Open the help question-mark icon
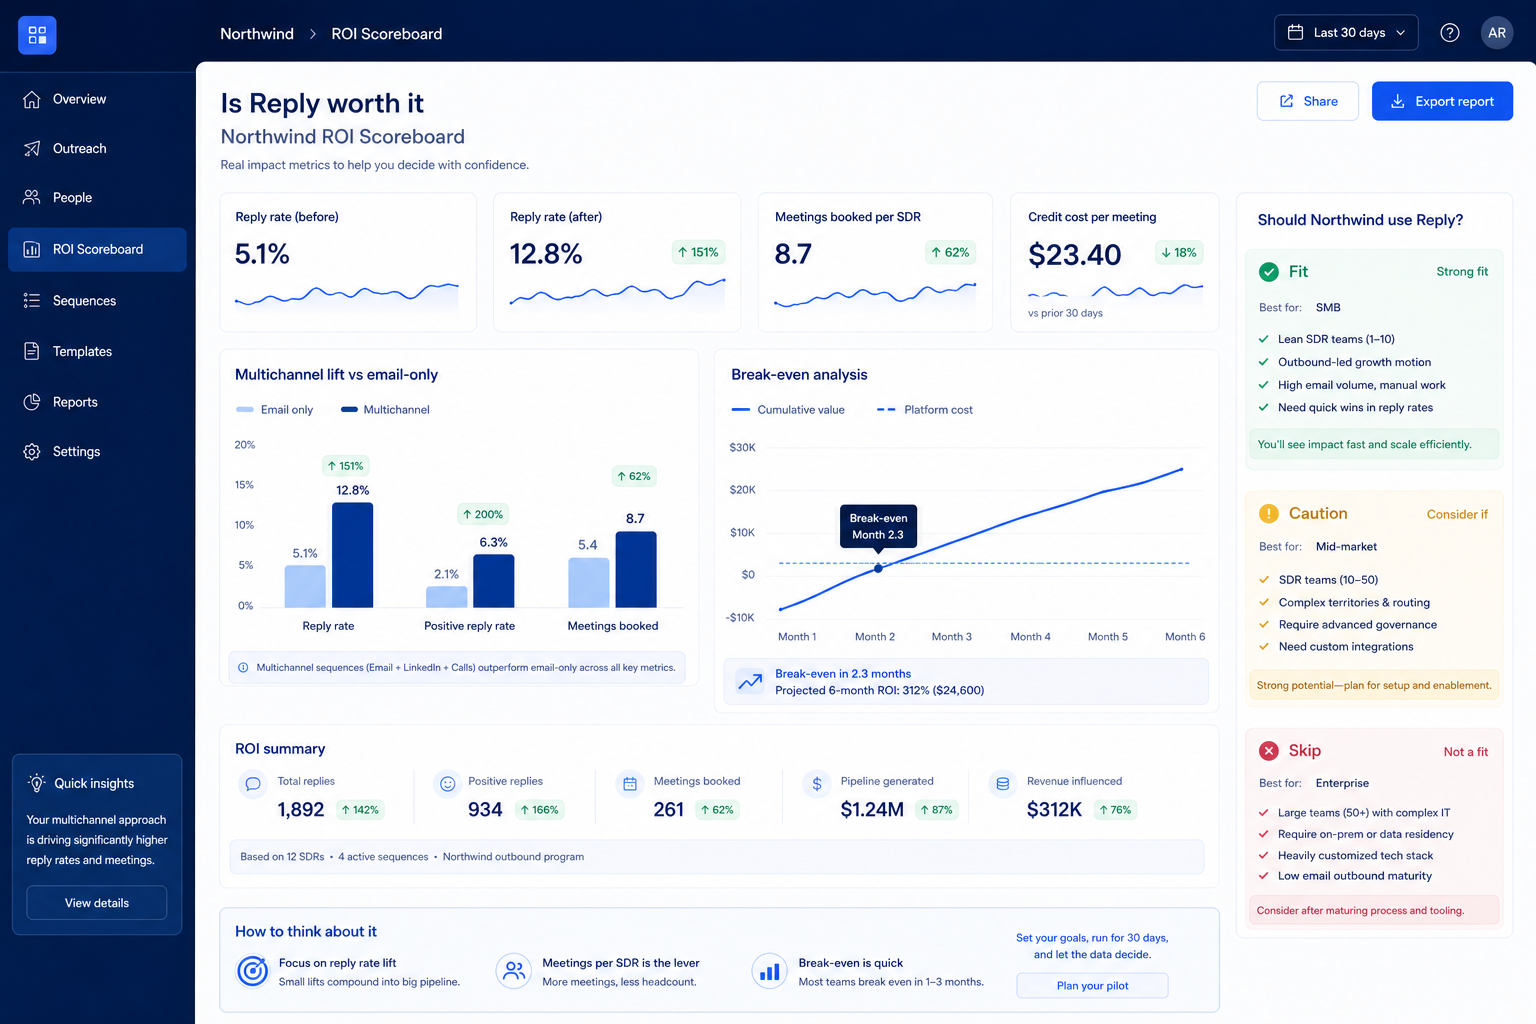Viewport: 1536px width, 1024px height. [1449, 33]
